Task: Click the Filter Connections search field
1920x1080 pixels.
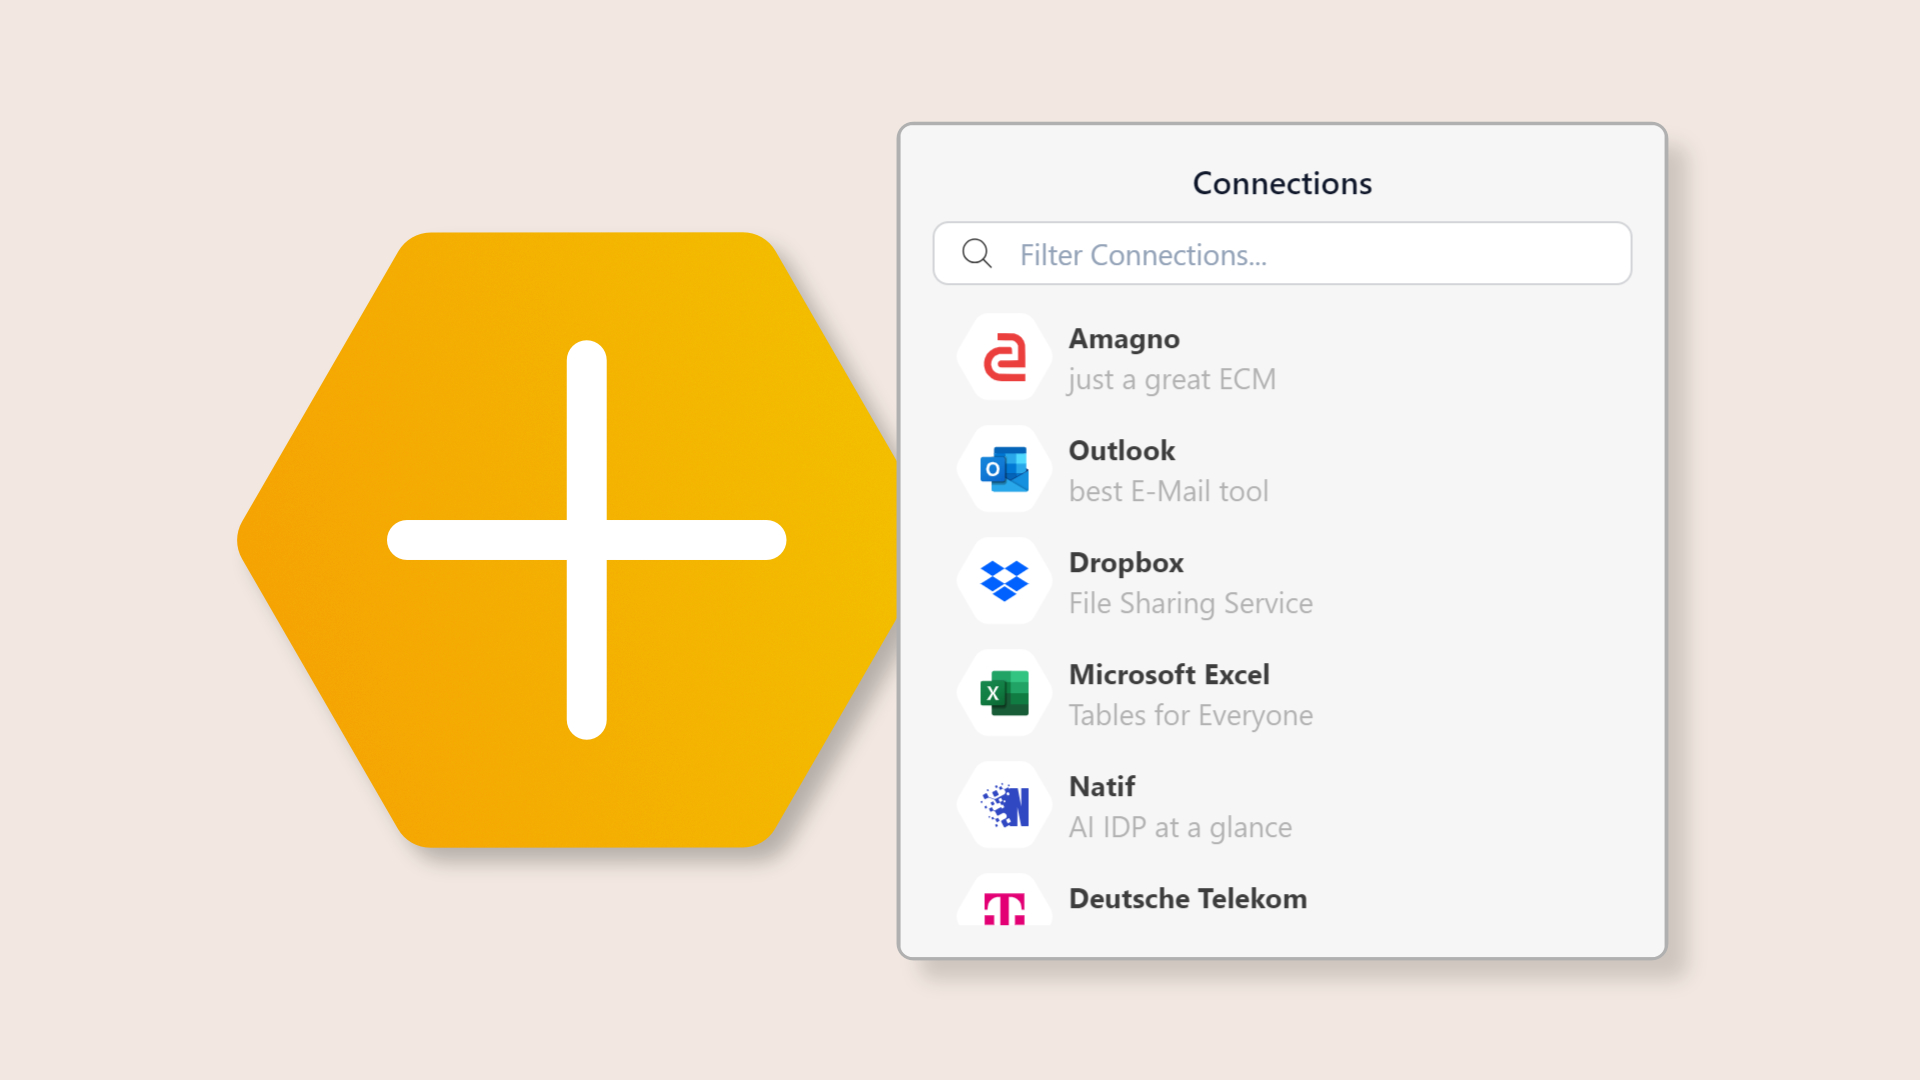Action: click(1280, 254)
